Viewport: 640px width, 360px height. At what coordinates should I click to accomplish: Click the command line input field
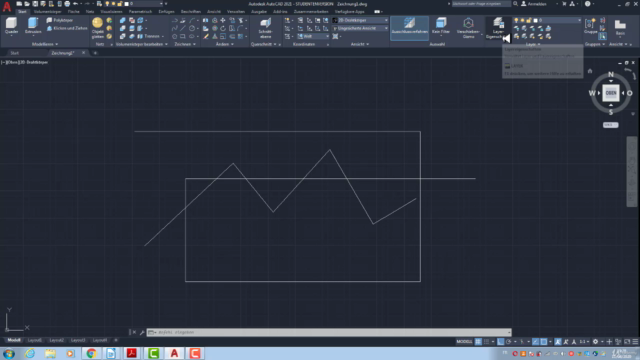pyautogui.click(x=329, y=332)
